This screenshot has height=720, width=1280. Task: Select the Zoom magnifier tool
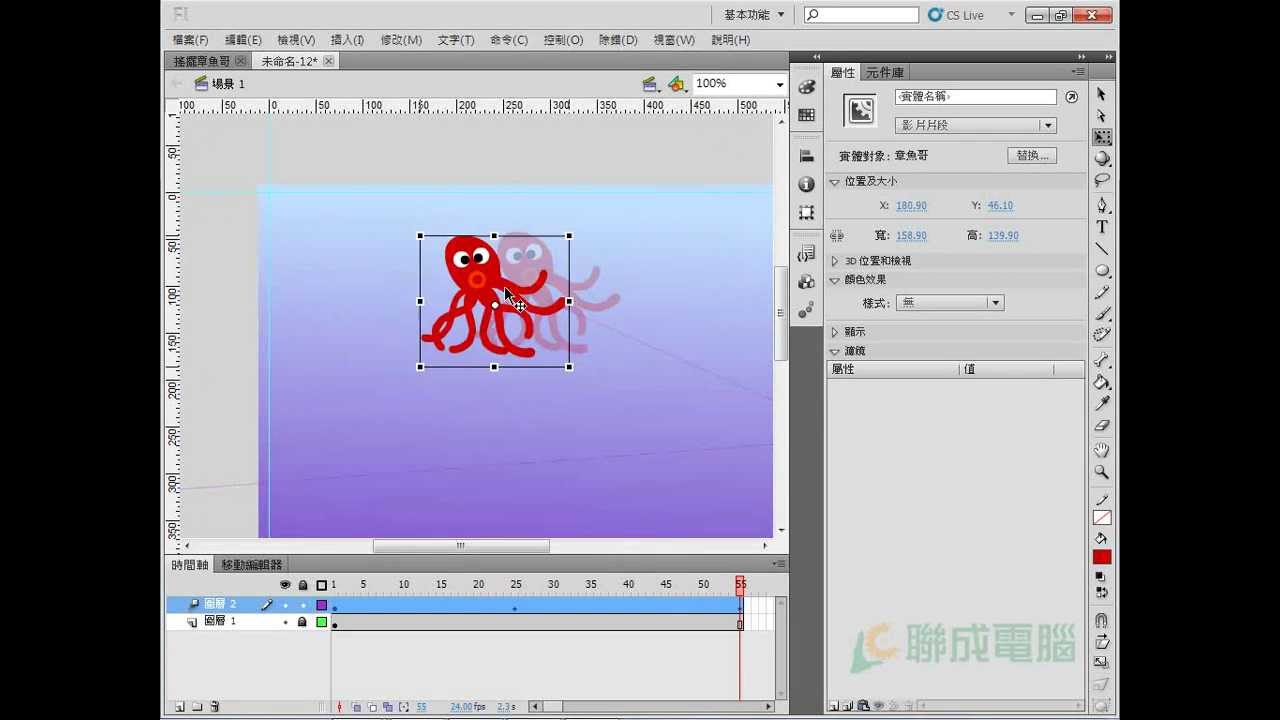click(x=1102, y=472)
